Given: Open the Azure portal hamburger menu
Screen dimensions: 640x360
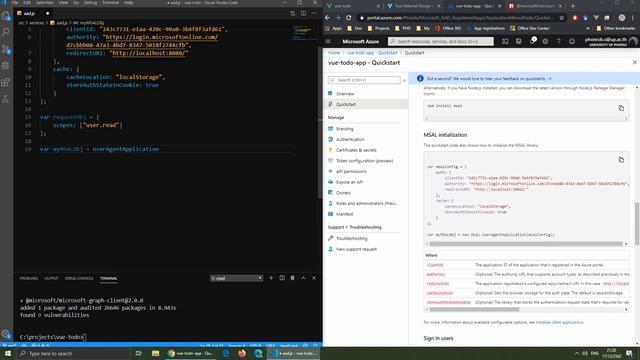Looking at the screenshot, I should pos(328,41).
